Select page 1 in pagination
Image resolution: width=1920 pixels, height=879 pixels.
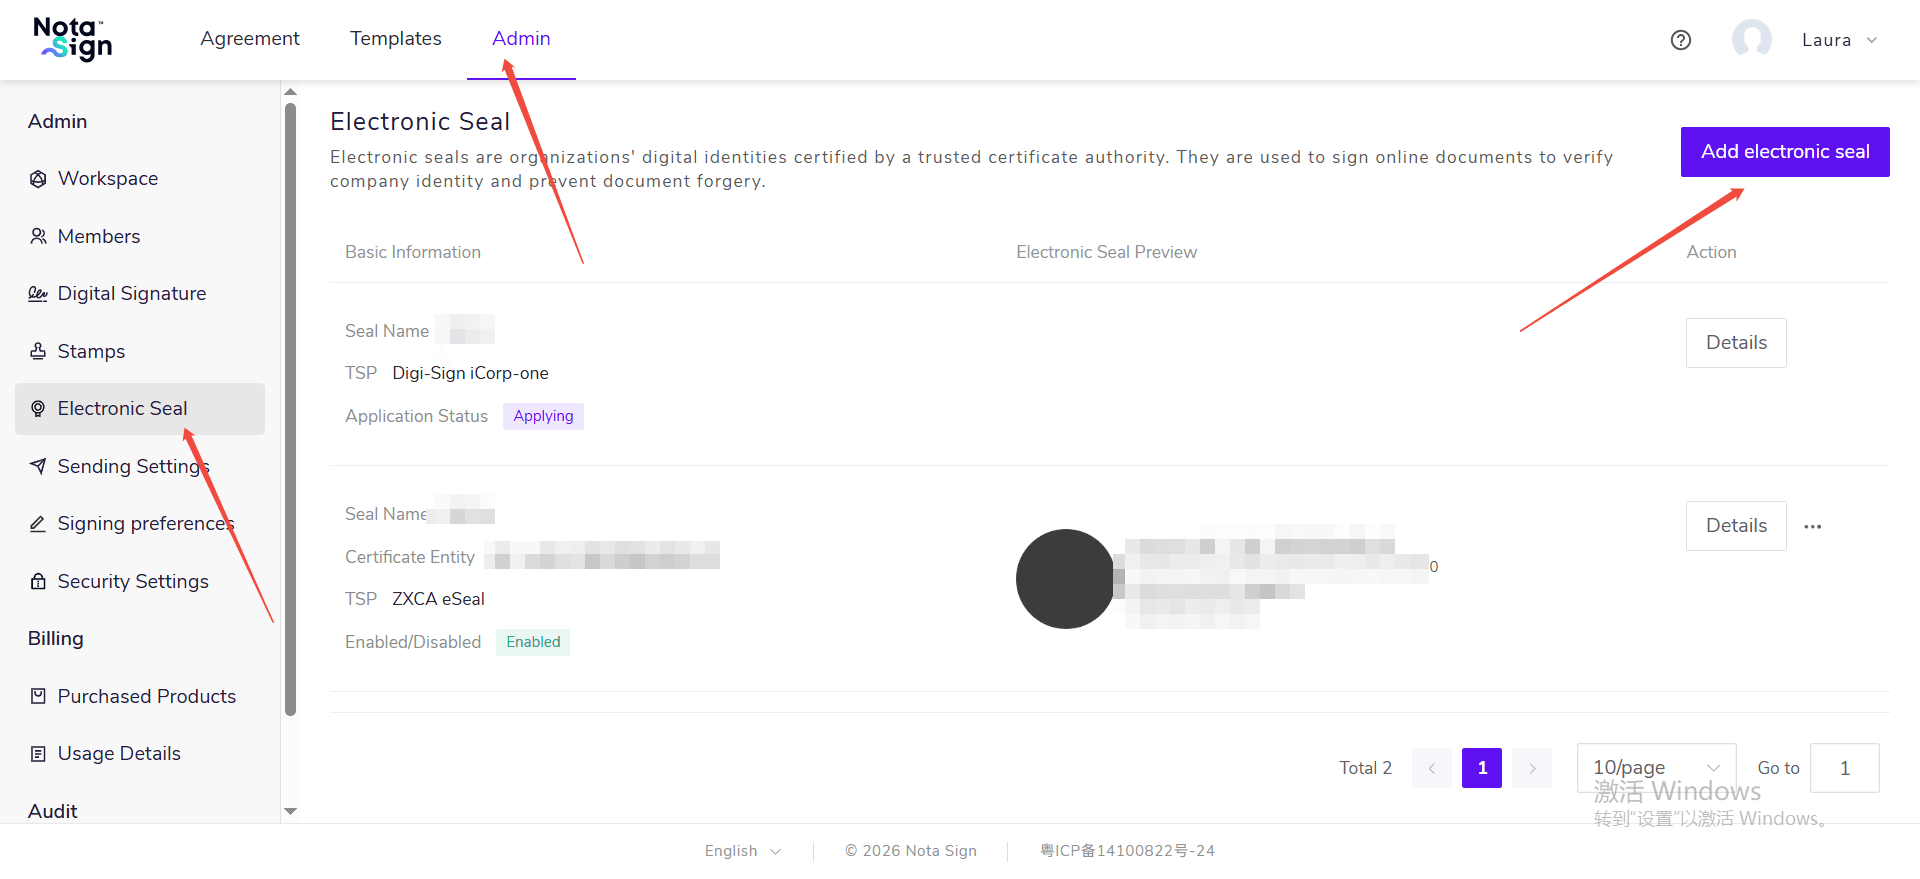(x=1482, y=768)
